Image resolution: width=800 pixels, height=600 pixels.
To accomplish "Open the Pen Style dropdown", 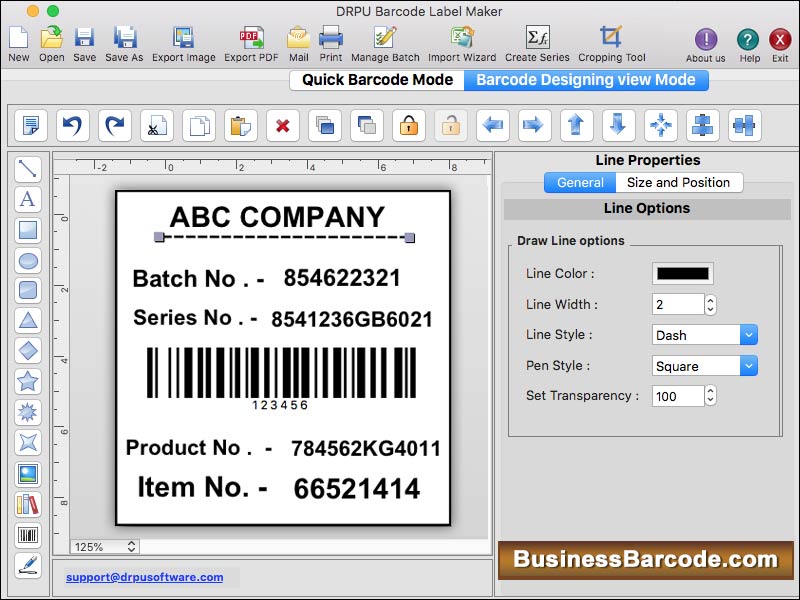I will pyautogui.click(x=704, y=366).
